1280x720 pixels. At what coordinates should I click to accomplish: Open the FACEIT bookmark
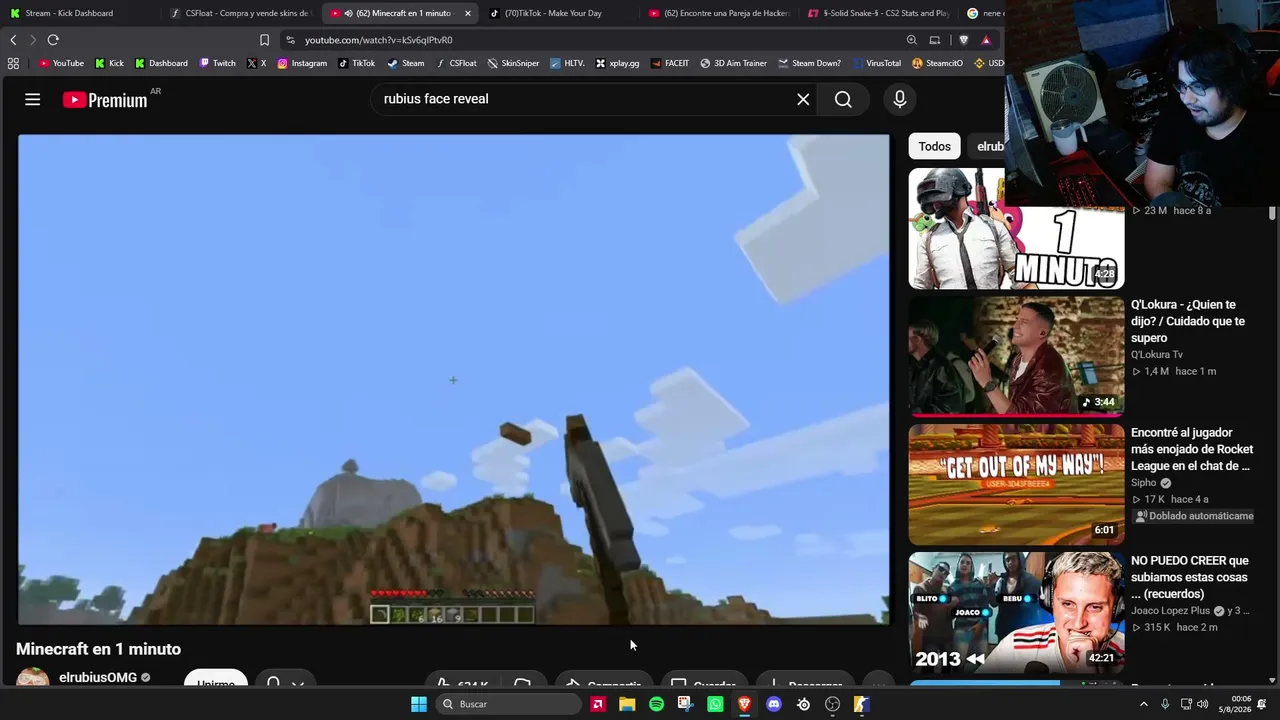click(x=669, y=63)
